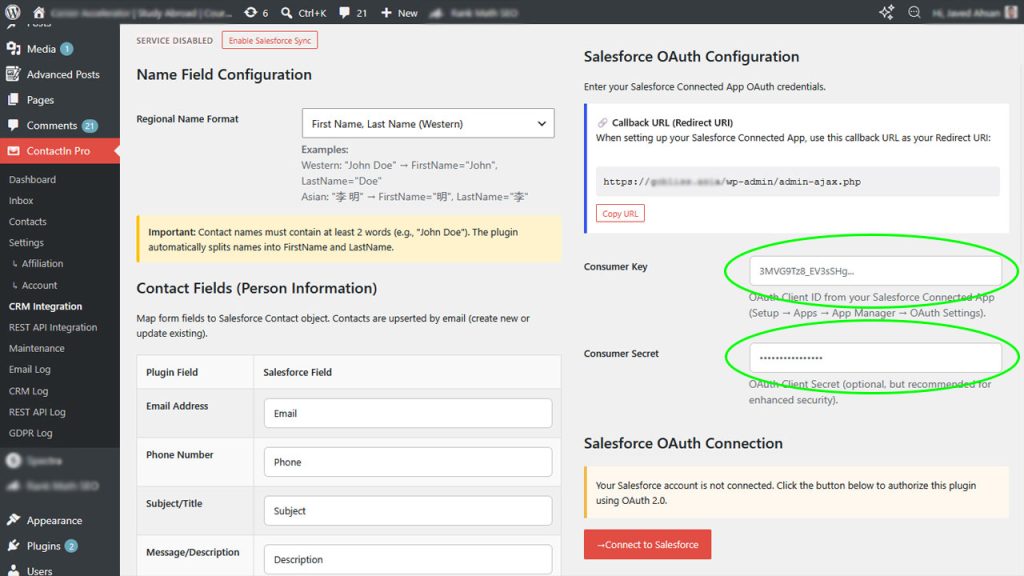Open the WordPress logo menu

click(13, 12)
